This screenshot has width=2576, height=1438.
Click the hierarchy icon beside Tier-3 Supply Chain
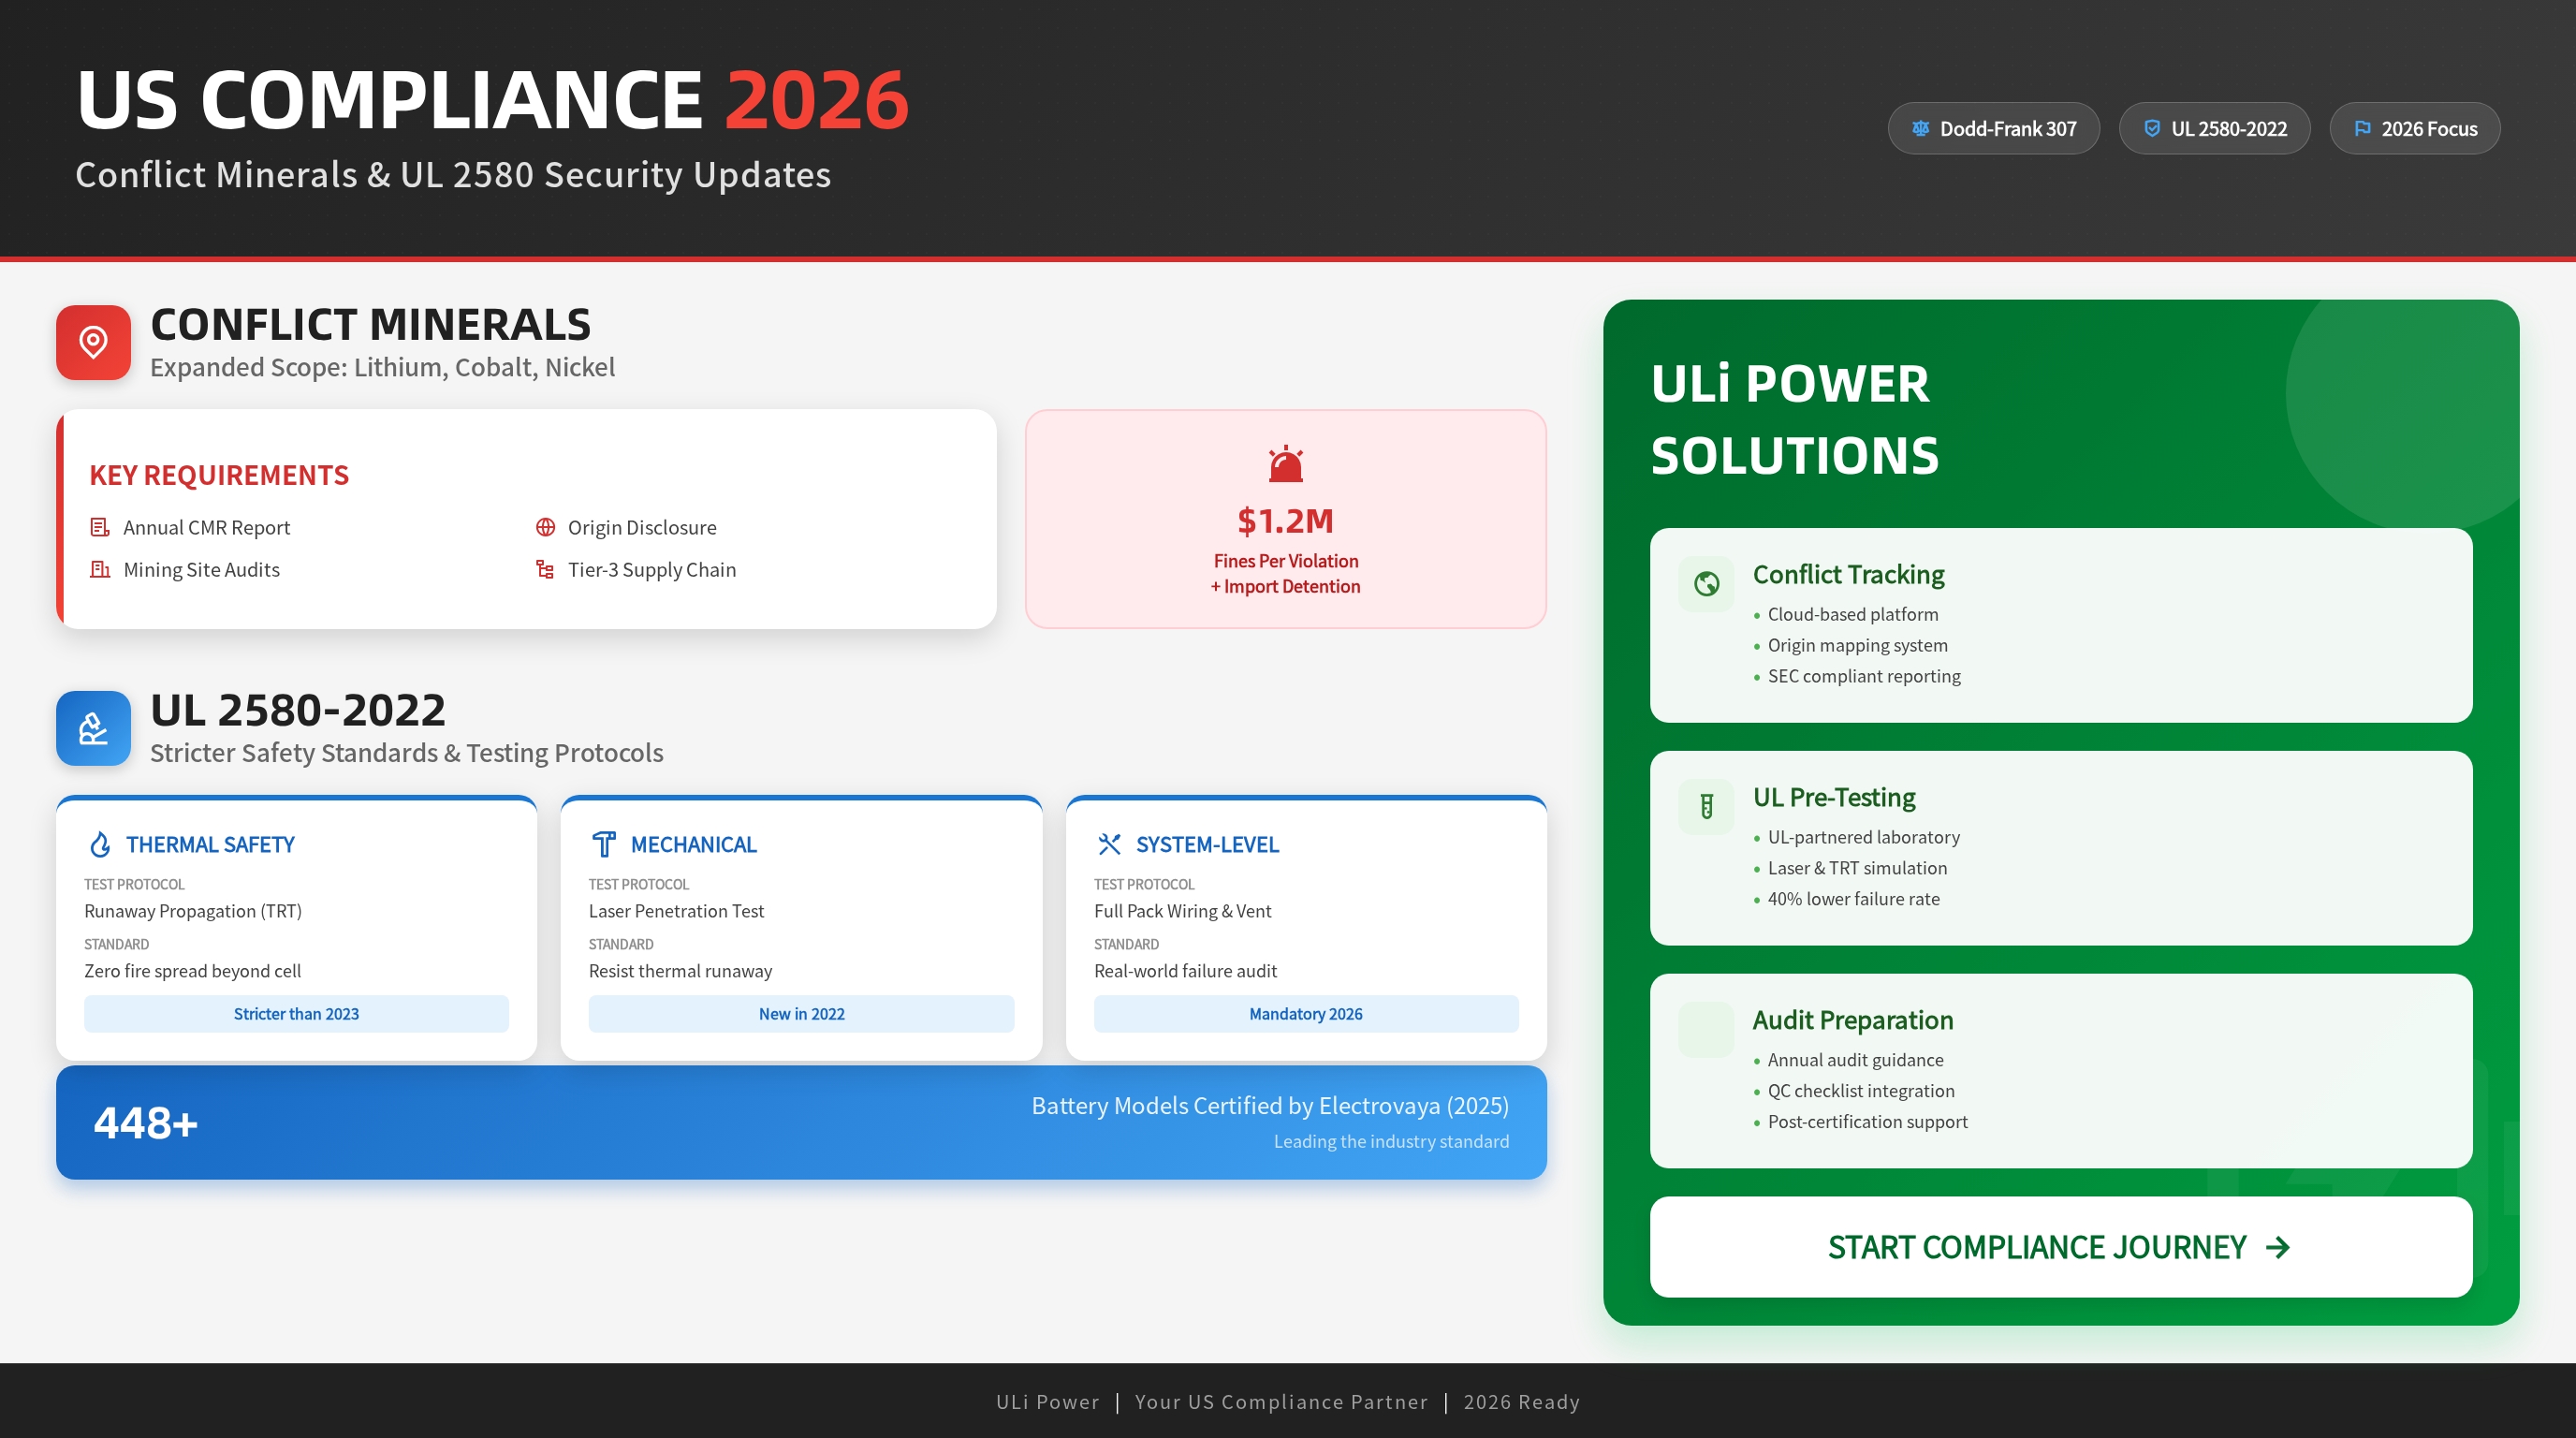[545, 569]
